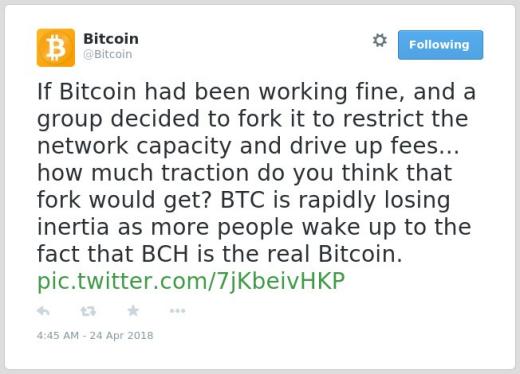Favorite the tweet with the star icon

point(133,311)
